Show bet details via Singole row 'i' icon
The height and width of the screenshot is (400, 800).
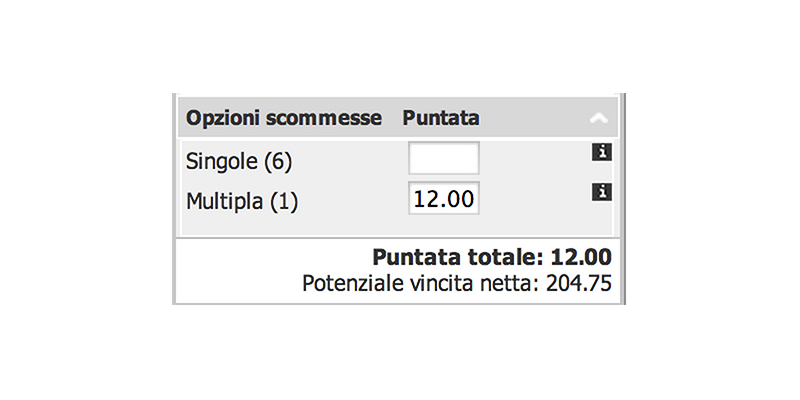tap(602, 153)
